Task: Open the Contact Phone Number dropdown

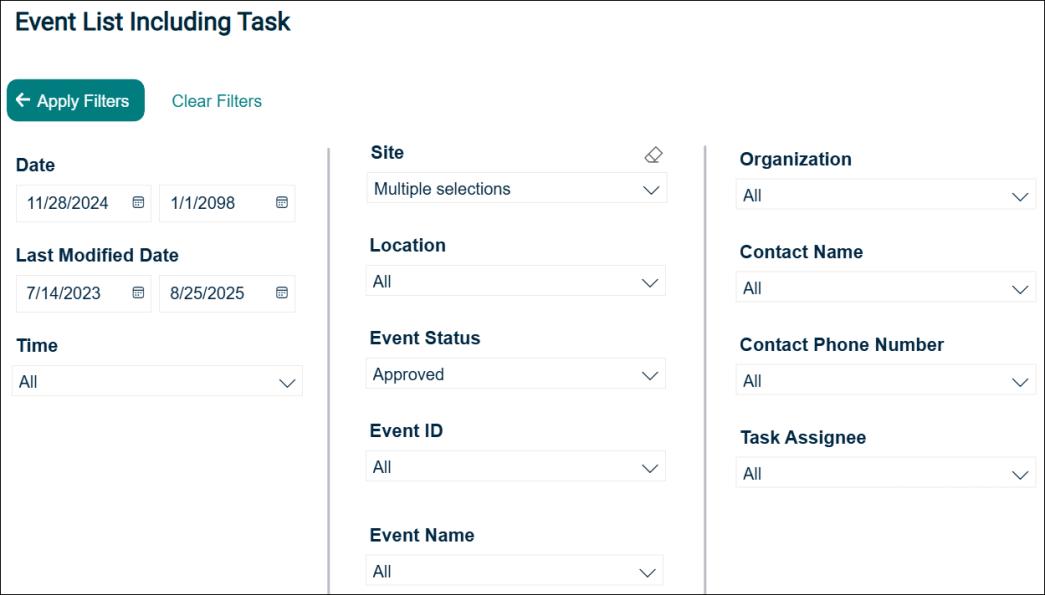Action: coord(886,380)
